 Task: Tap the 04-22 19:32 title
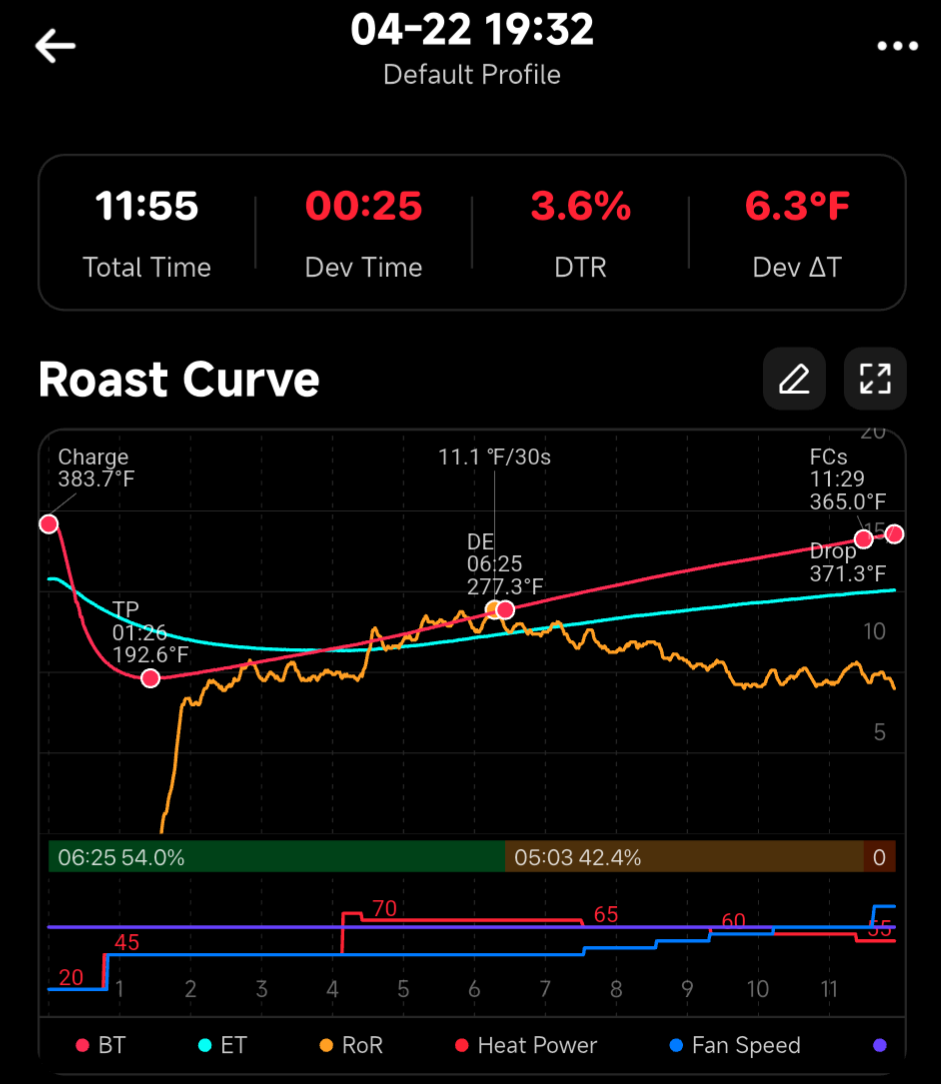tap(472, 30)
